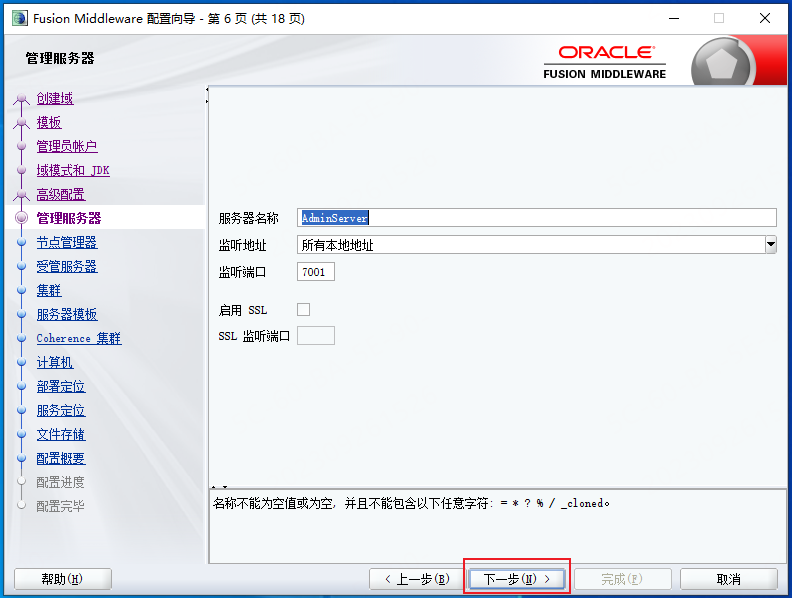Open 创建域 step in sidebar

(55, 98)
